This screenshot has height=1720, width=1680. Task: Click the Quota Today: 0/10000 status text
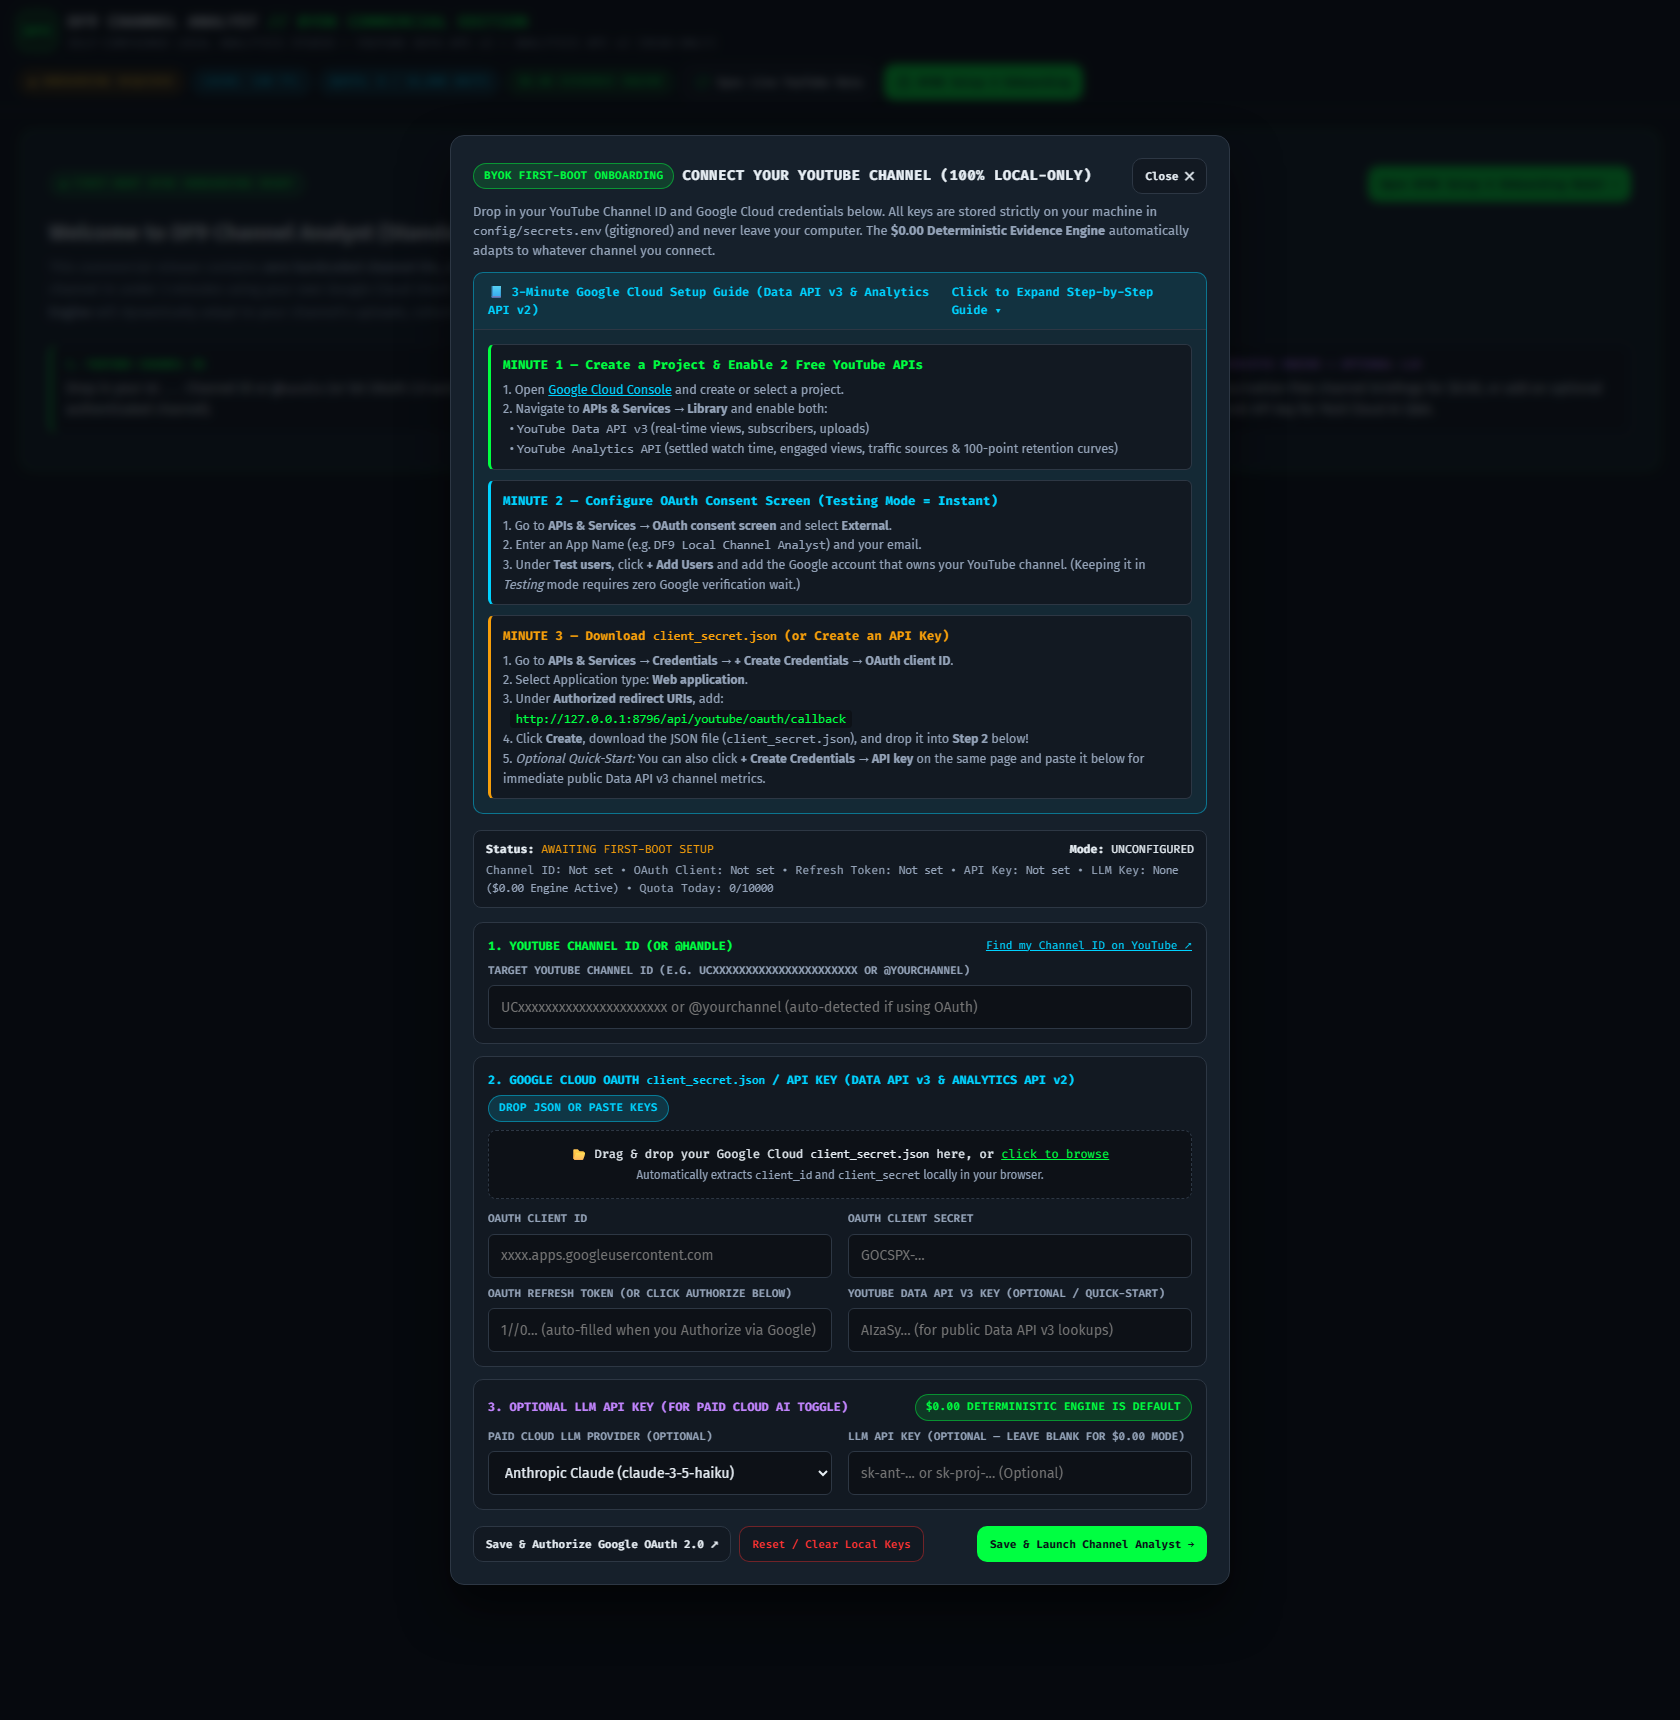(706, 889)
